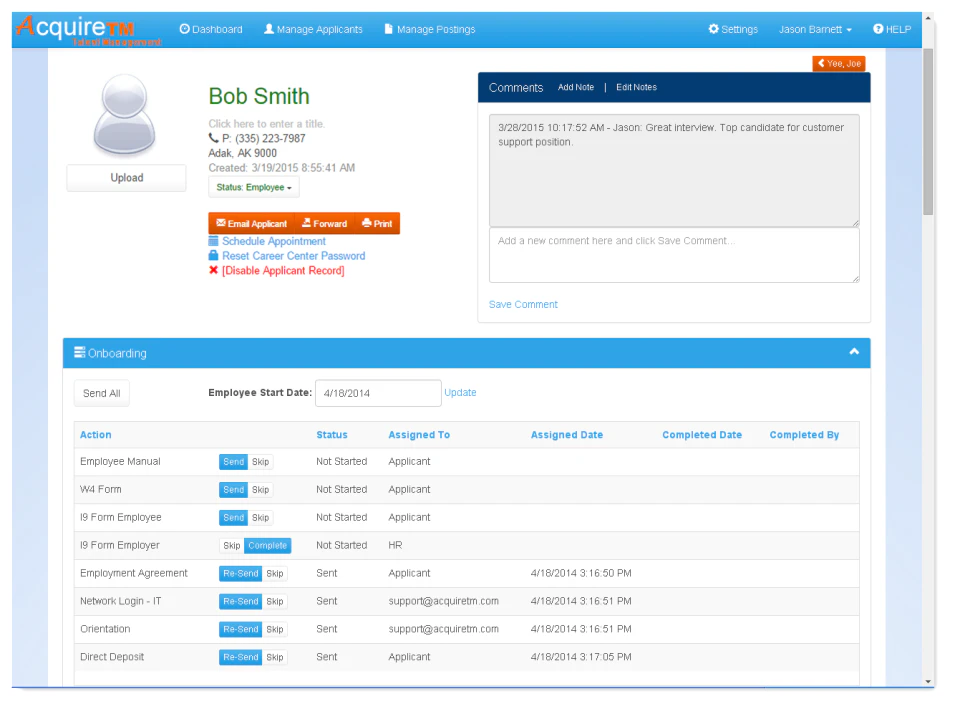The width and height of the screenshot is (960, 714).
Task: Click the Employee Start Date field
Action: [377, 393]
